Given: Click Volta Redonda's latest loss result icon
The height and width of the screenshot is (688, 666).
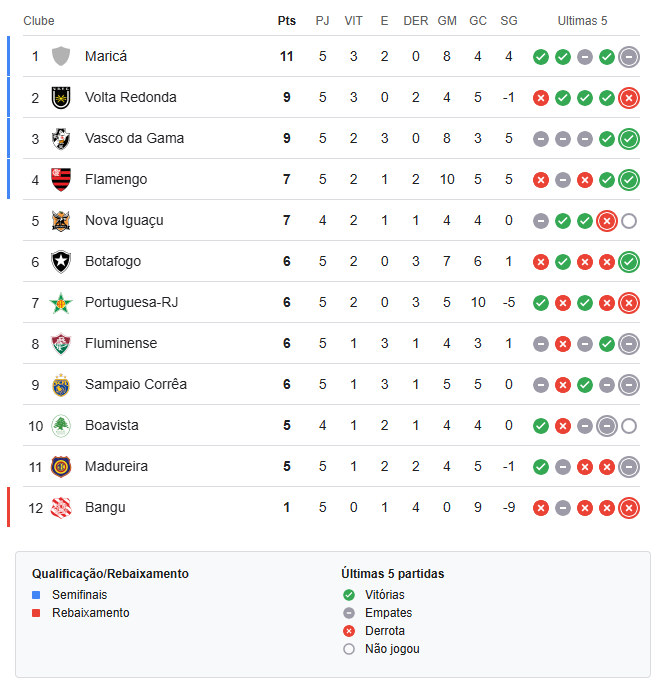Looking at the screenshot, I should click(629, 98).
